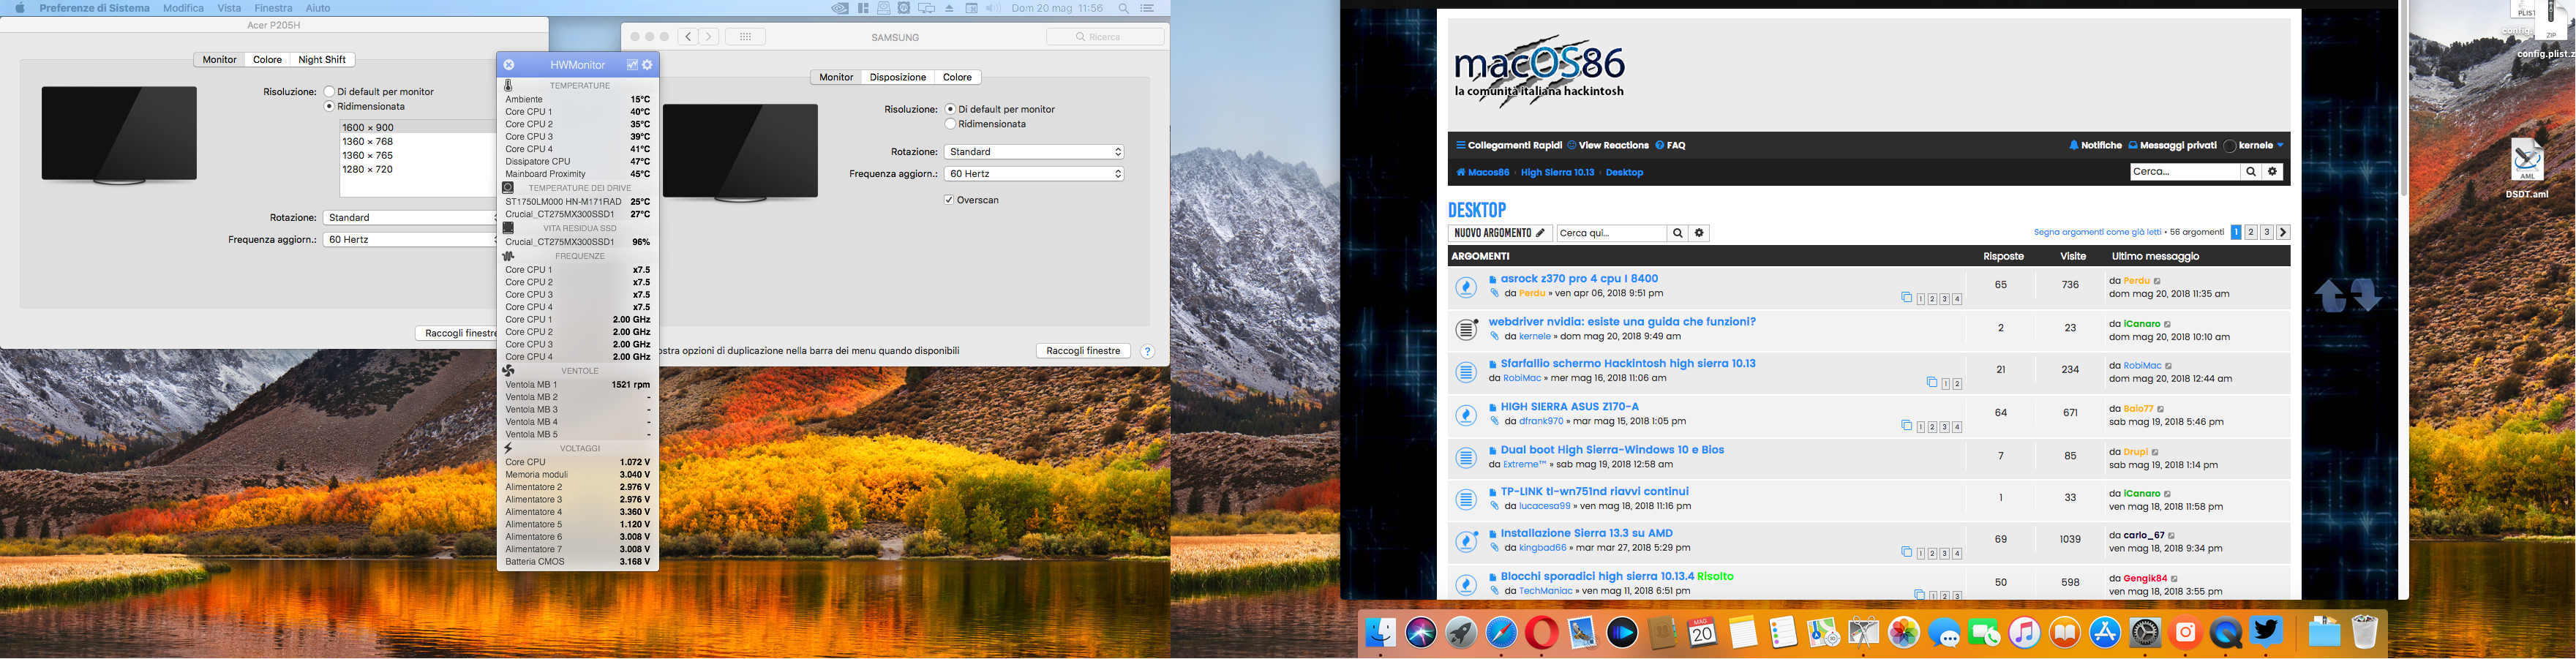The image size is (2576, 659).
Task: Click the HWMonitor graph window icon
Action: [x=632, y=65]
